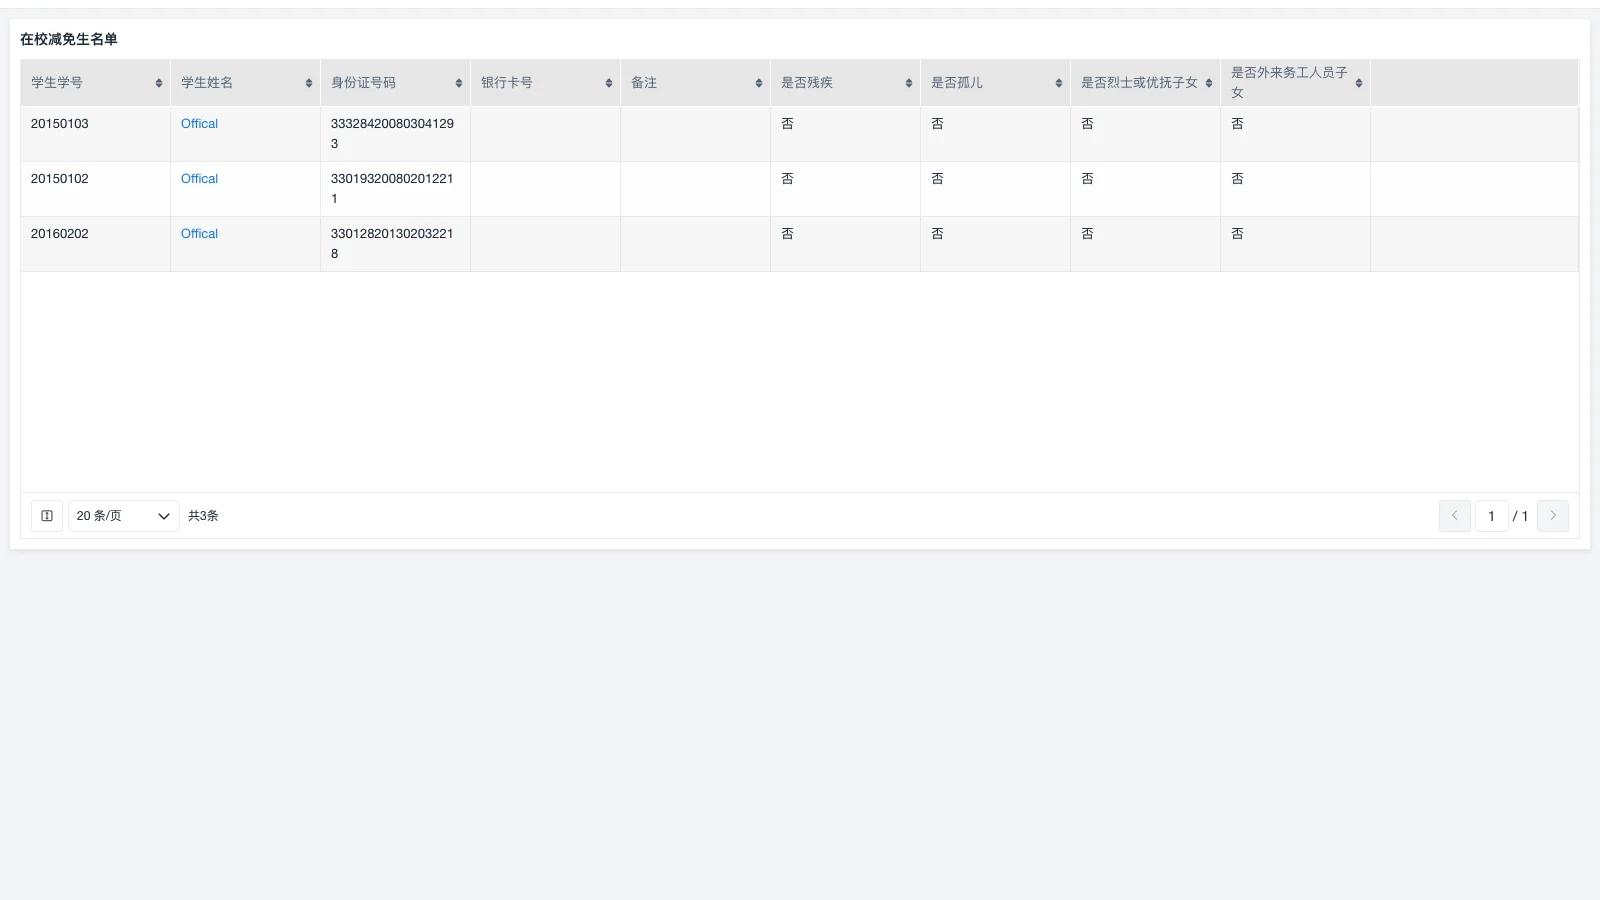Go to previous page arrow
The width and height of the screenshot is (1600, 900).
click(1454, 516)
